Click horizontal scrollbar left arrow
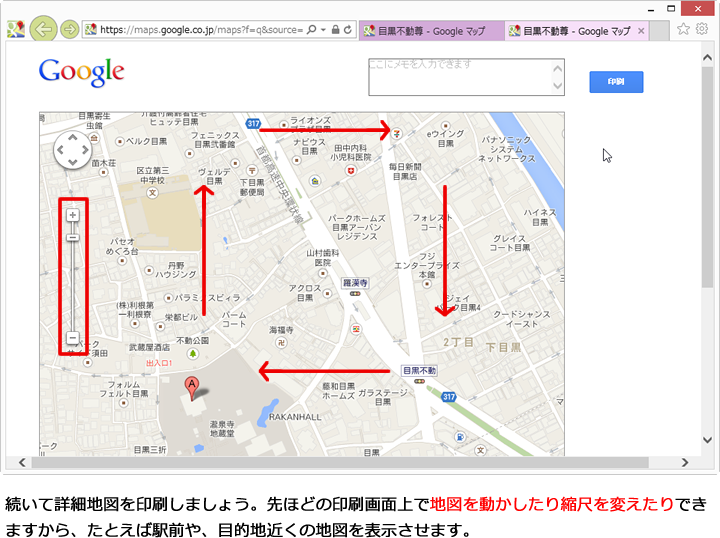Viewport: 720px width, 538px height. coord(22,462)
